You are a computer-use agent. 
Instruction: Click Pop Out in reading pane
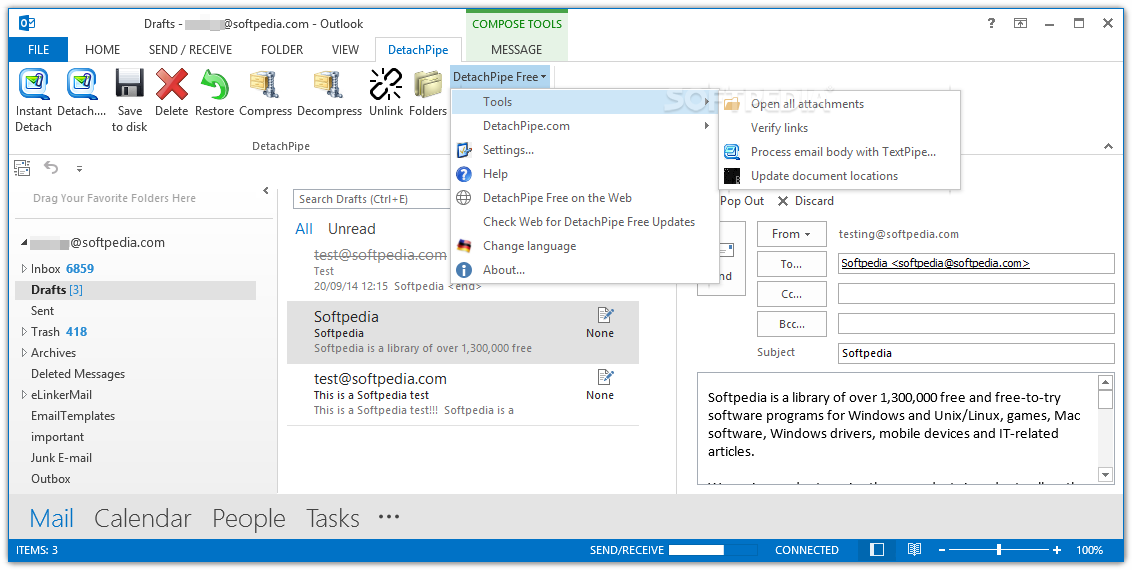click(741, 201)
